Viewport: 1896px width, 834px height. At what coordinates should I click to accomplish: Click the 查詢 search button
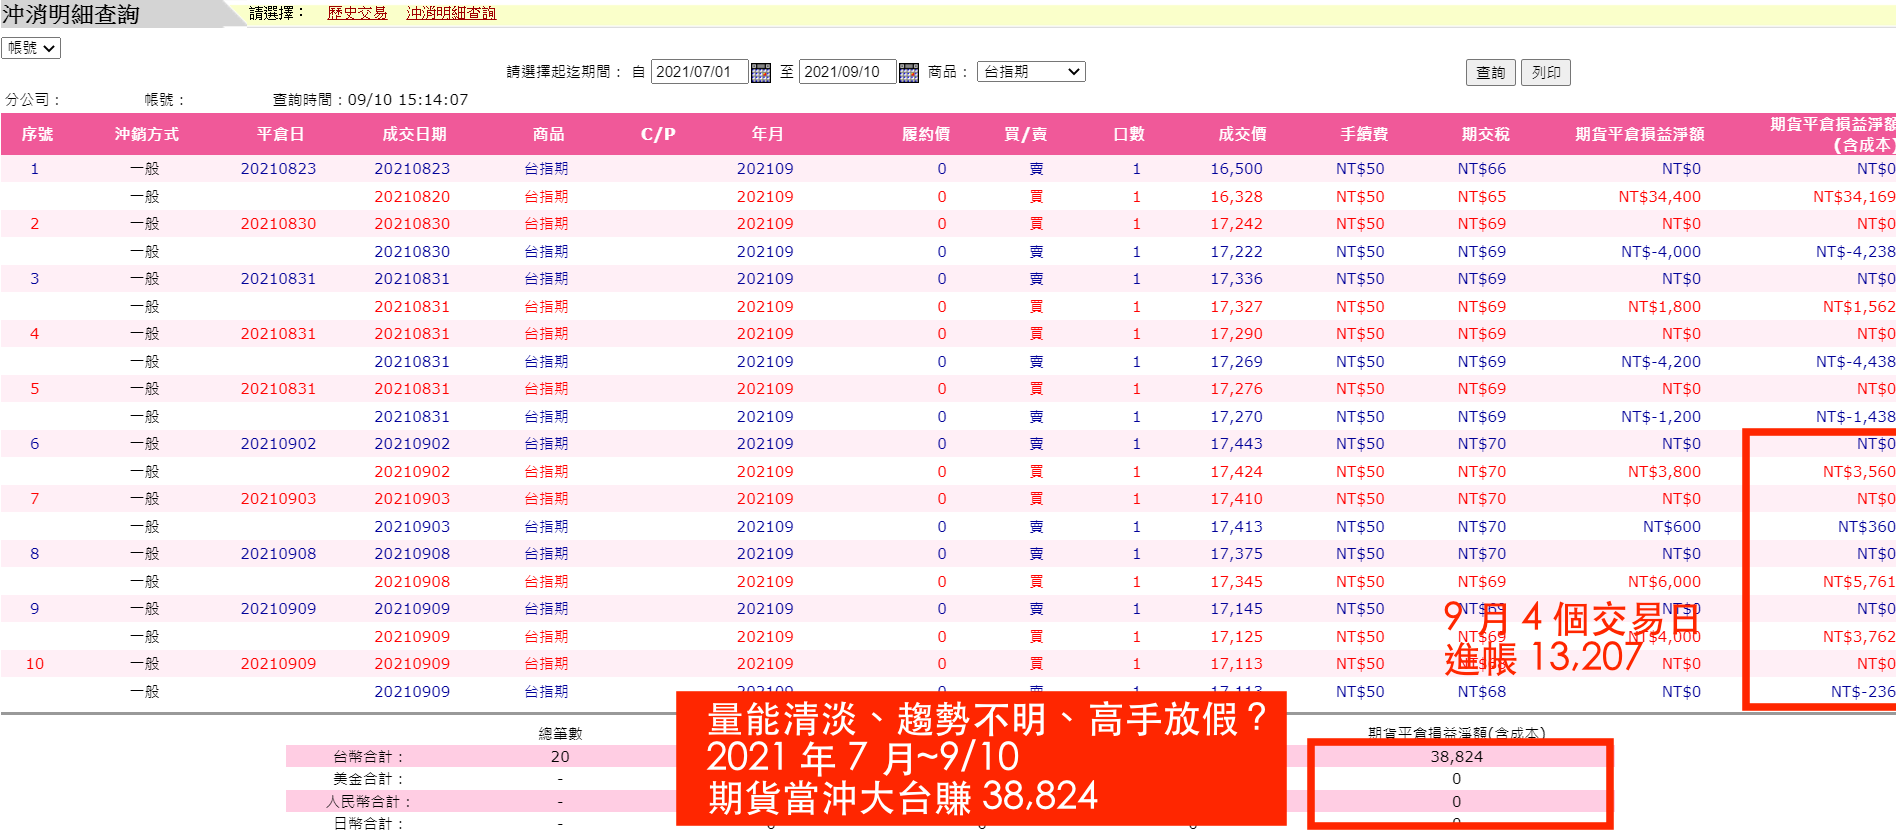point(1491,73)
